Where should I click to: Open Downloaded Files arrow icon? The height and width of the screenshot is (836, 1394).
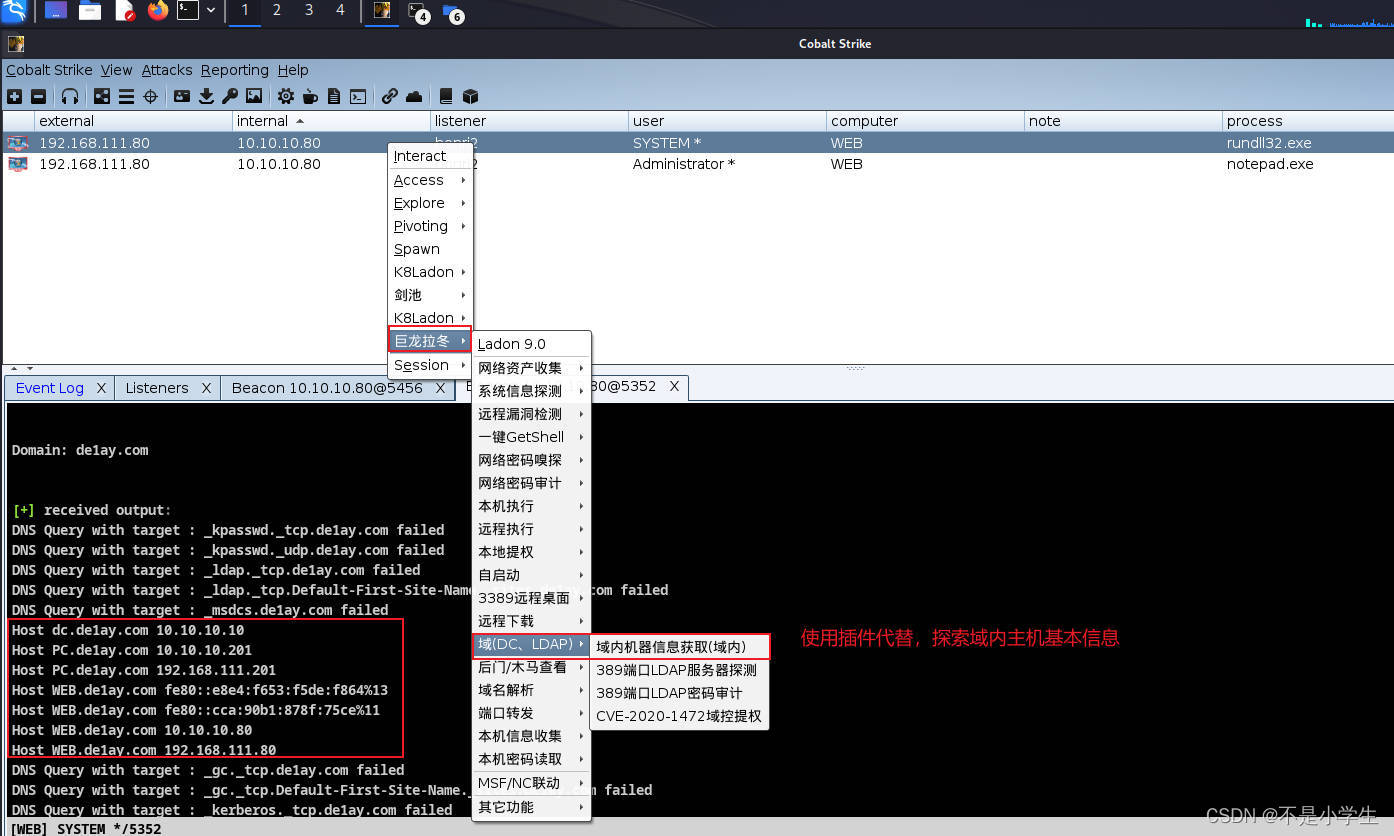(206, 96)
